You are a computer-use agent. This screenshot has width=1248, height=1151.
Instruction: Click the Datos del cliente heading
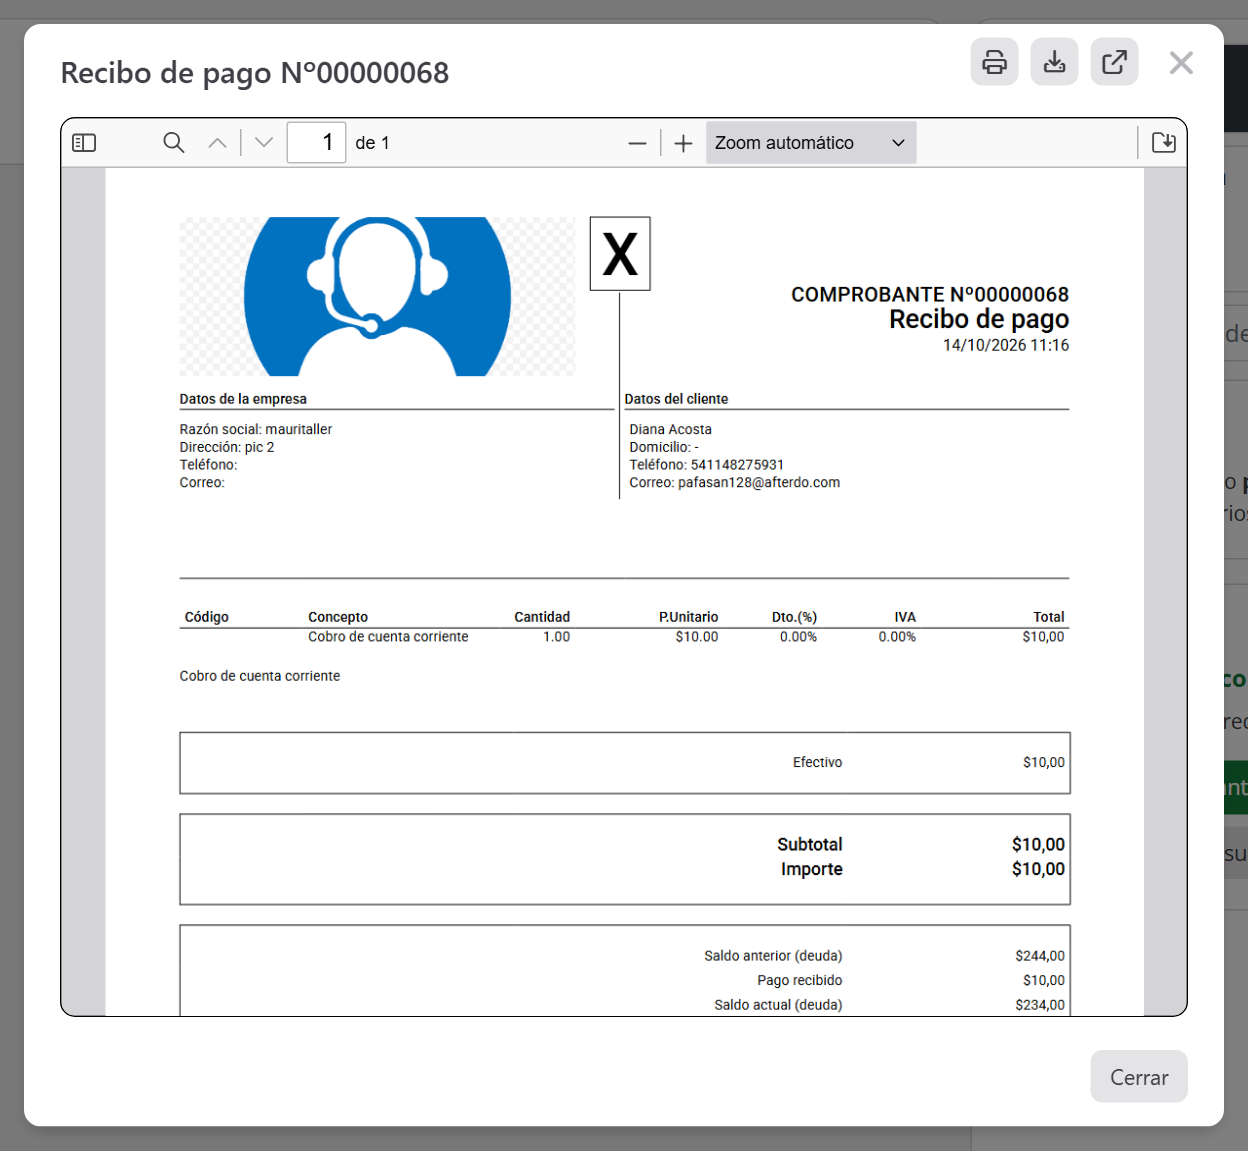tap(676, 399)
